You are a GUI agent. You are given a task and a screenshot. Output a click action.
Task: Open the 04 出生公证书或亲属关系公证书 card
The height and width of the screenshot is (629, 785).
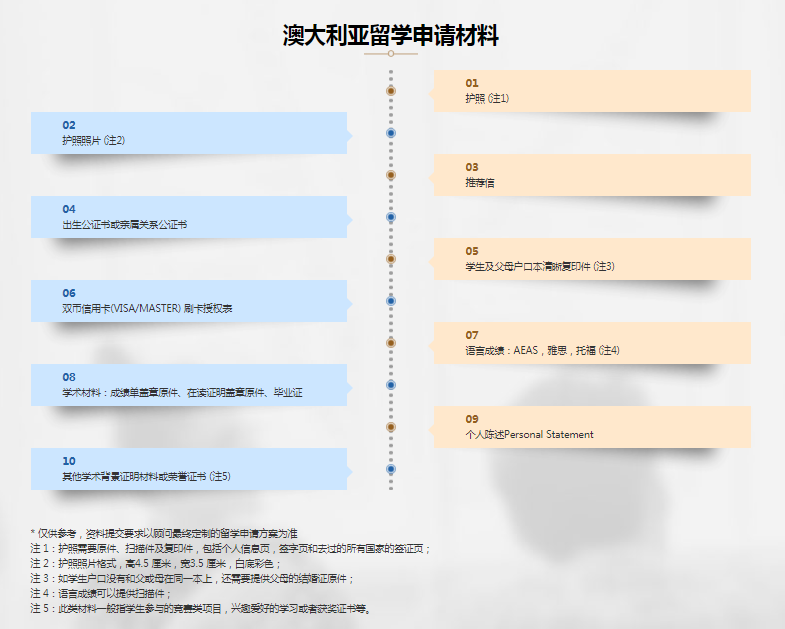(189, 217)
